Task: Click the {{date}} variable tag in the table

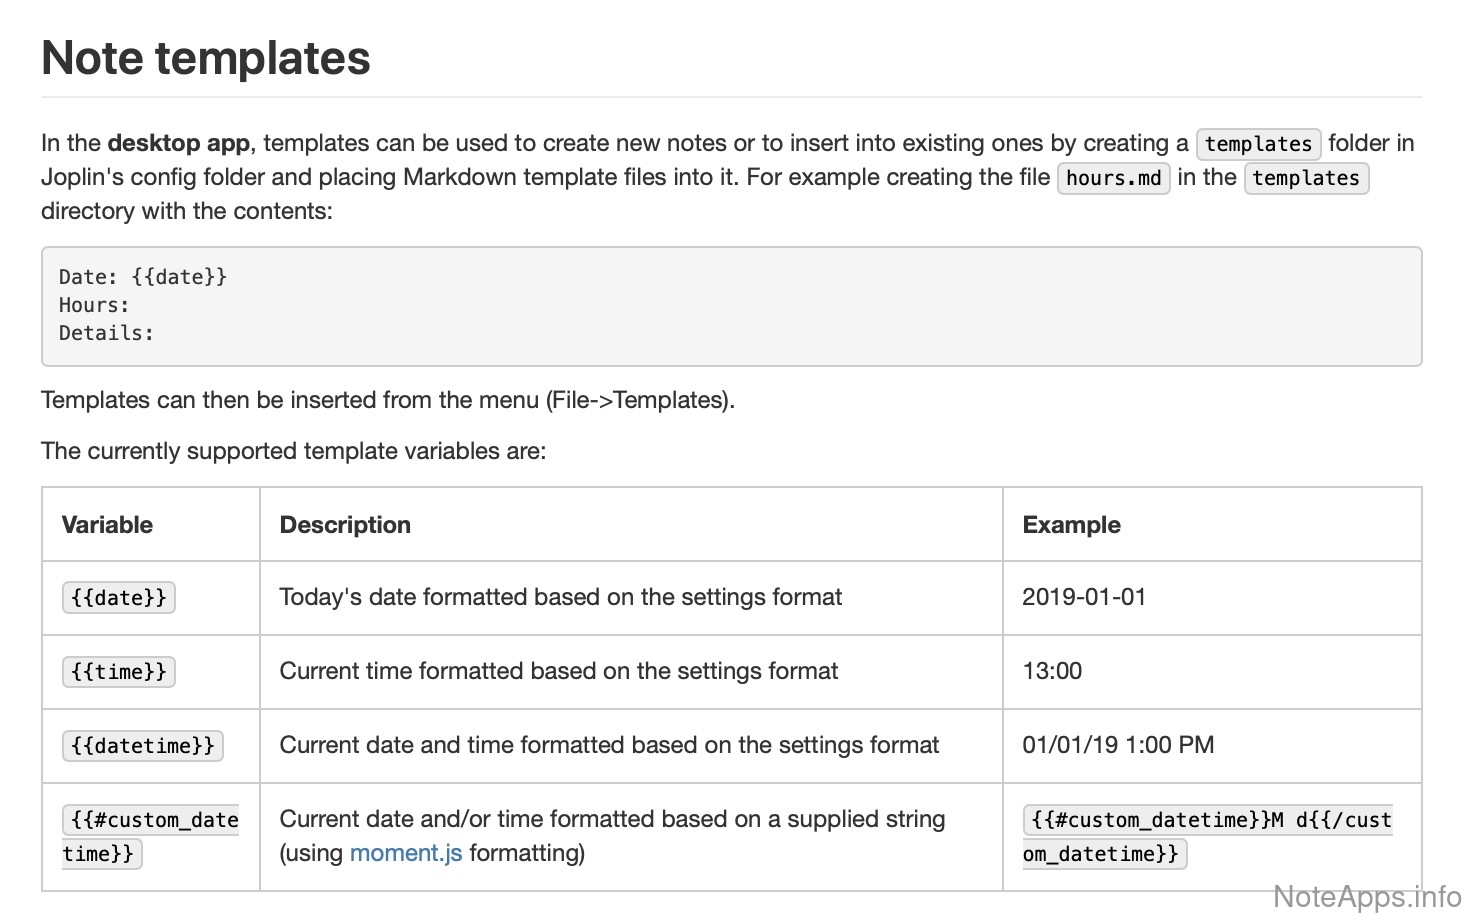Action: 119,598
